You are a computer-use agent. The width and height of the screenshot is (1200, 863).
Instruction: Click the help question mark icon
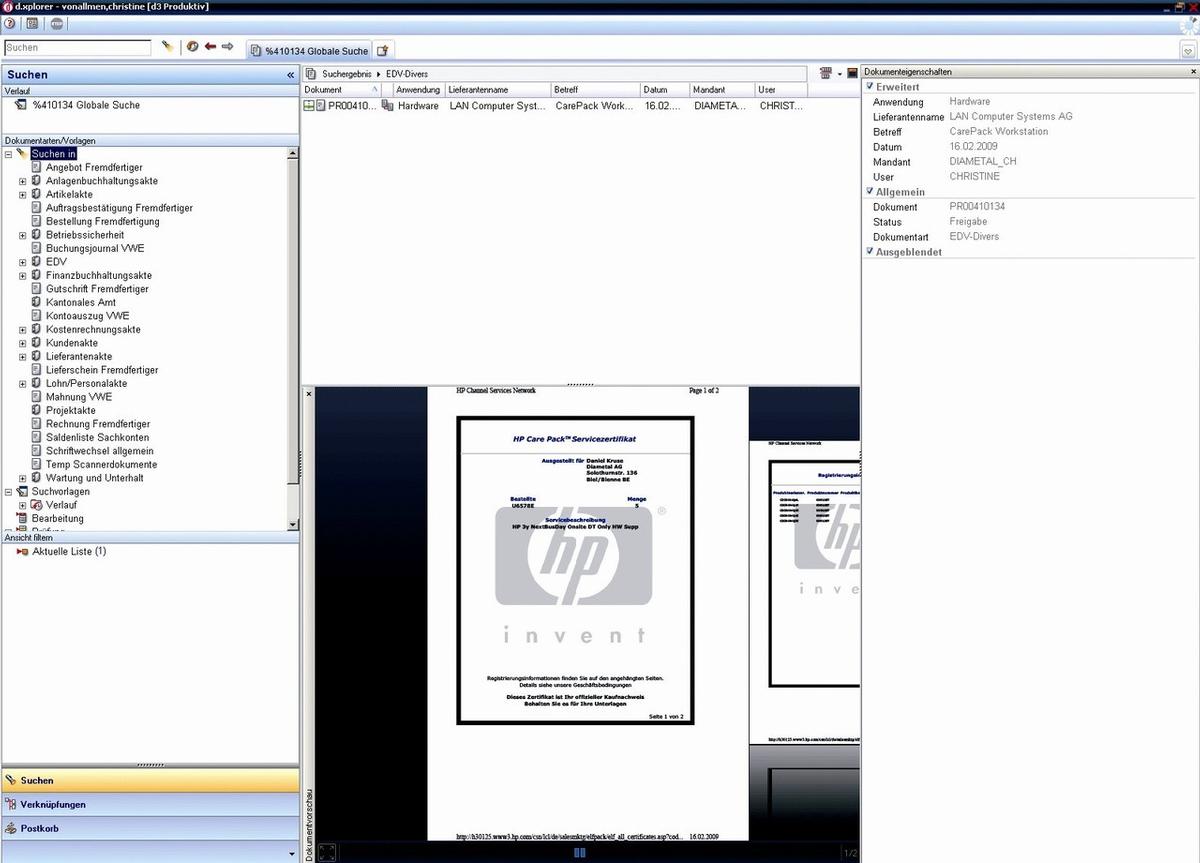(9, 22)
